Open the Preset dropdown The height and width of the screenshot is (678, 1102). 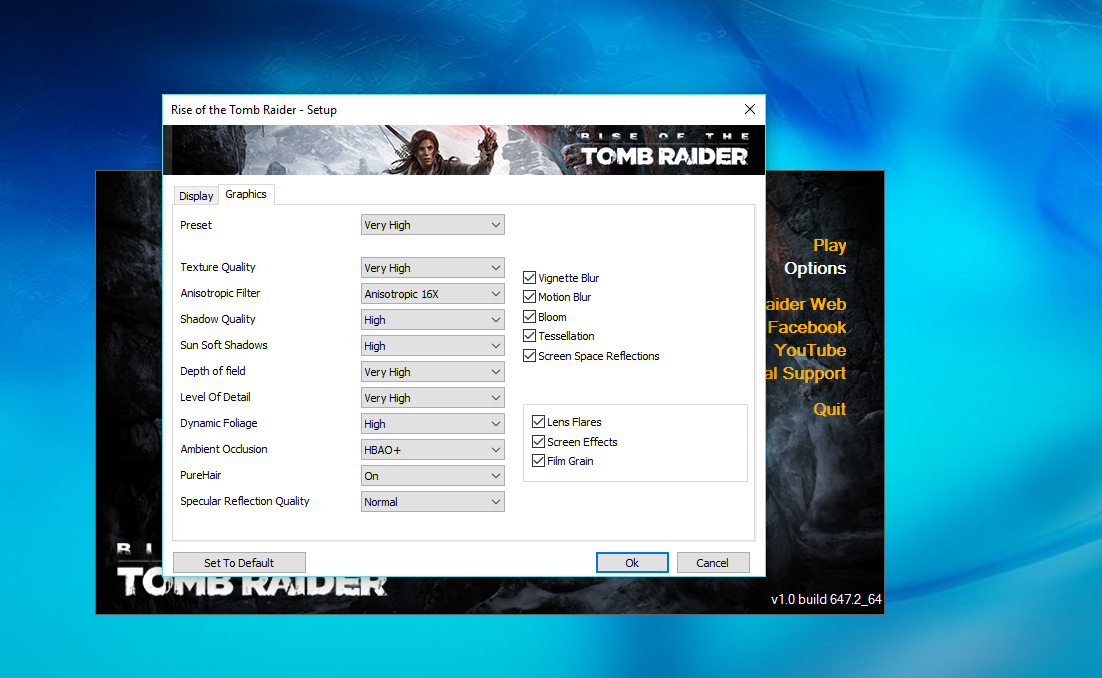[432, 225]
